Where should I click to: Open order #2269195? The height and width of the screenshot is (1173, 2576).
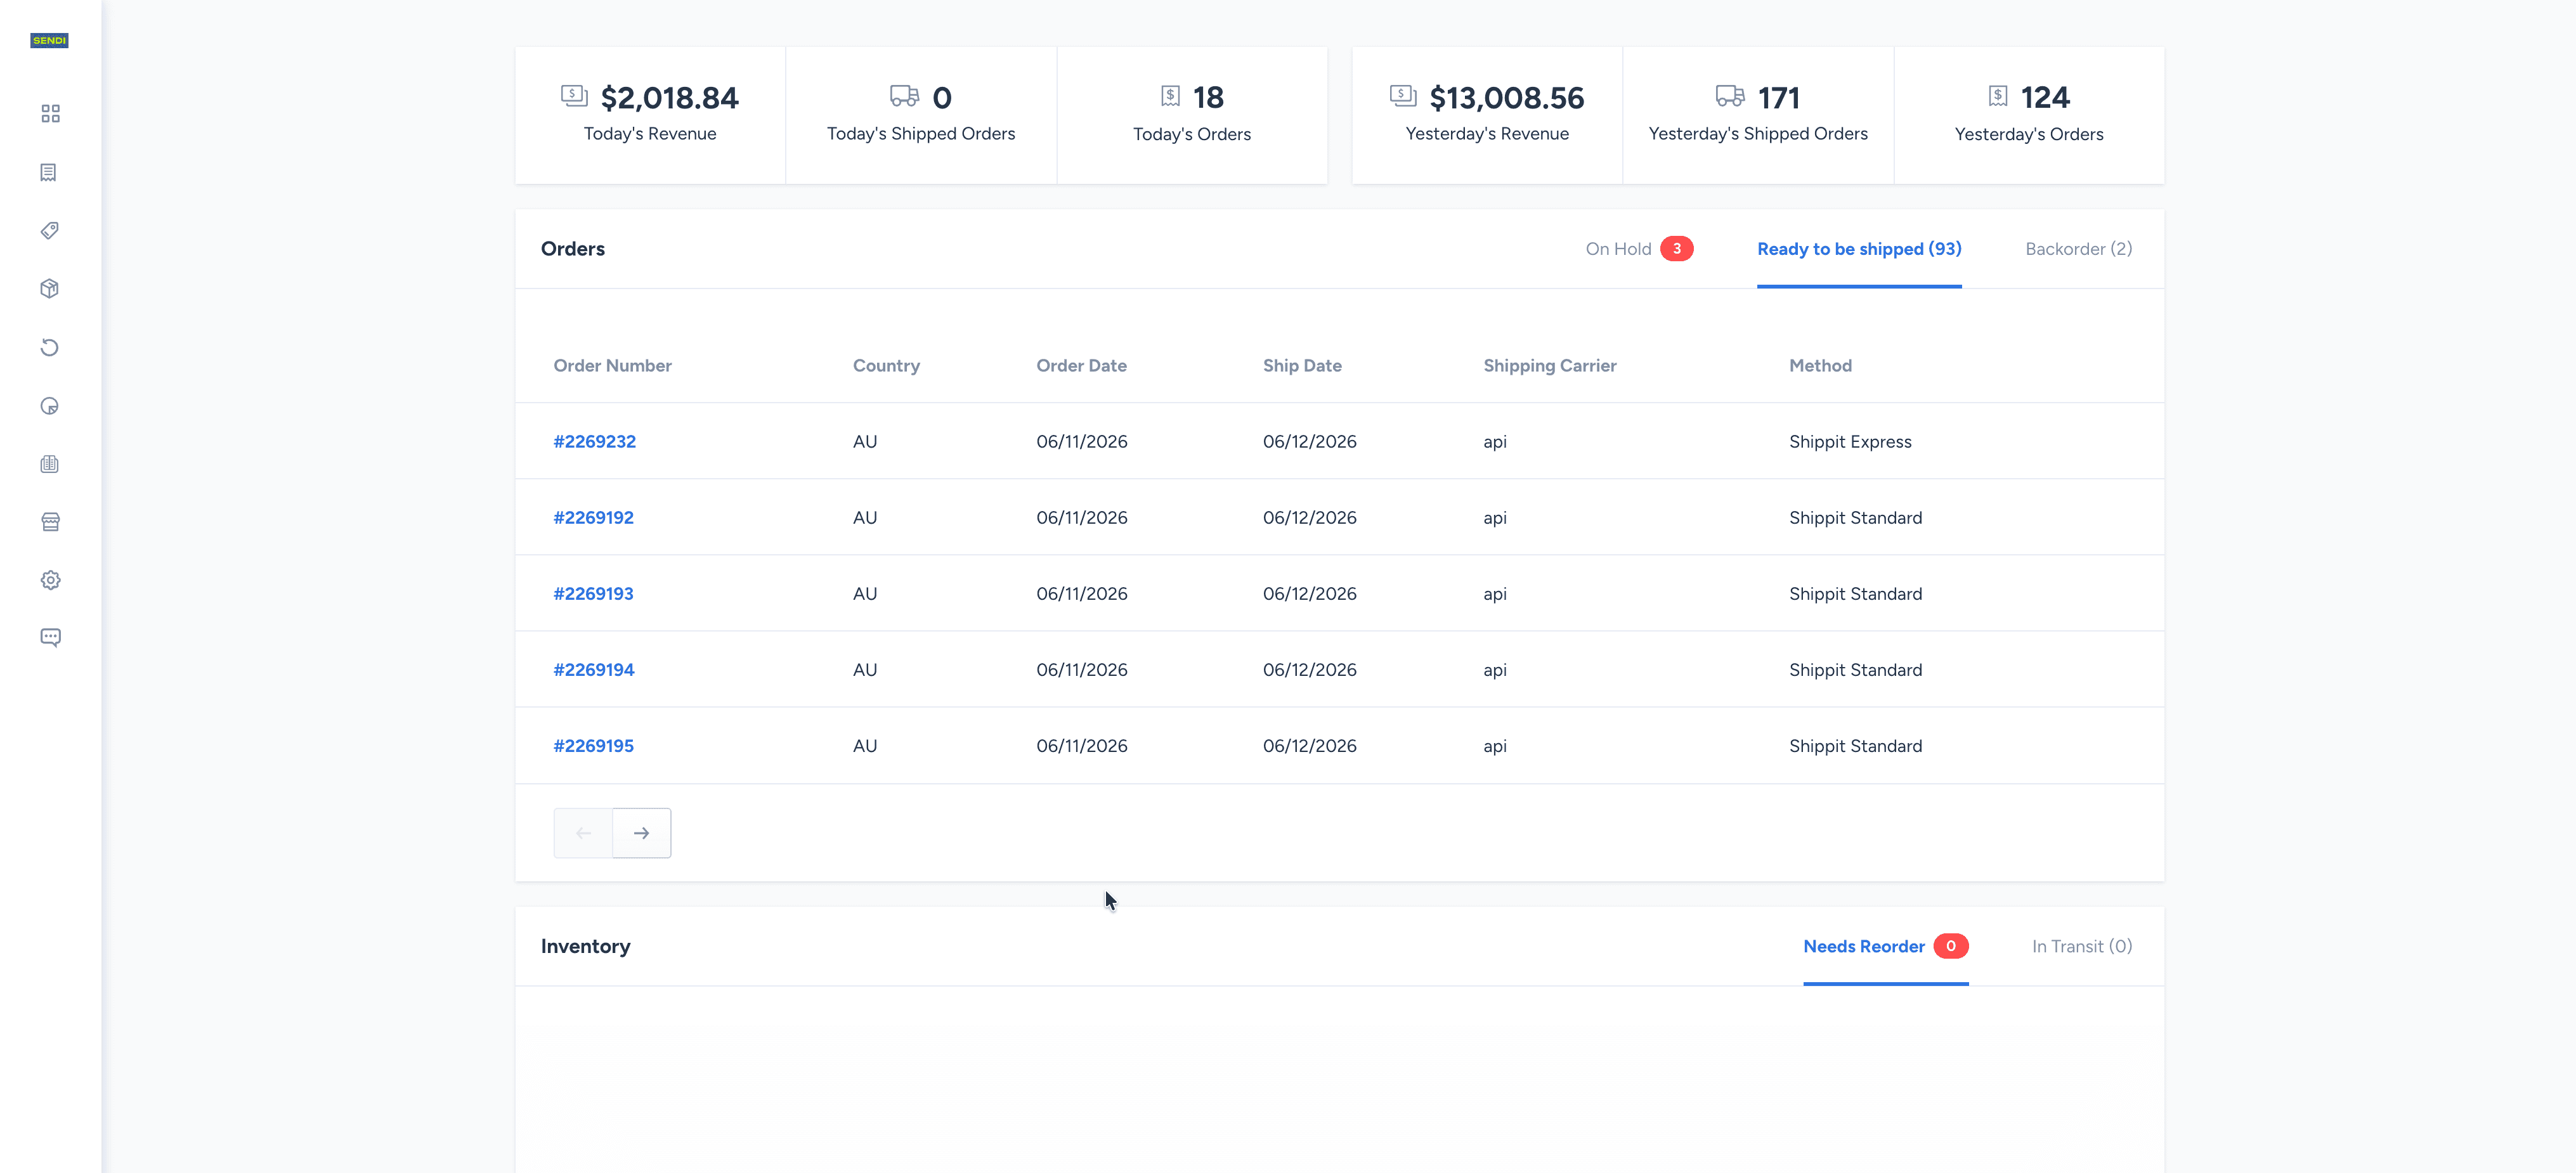[x=593, y=746]
